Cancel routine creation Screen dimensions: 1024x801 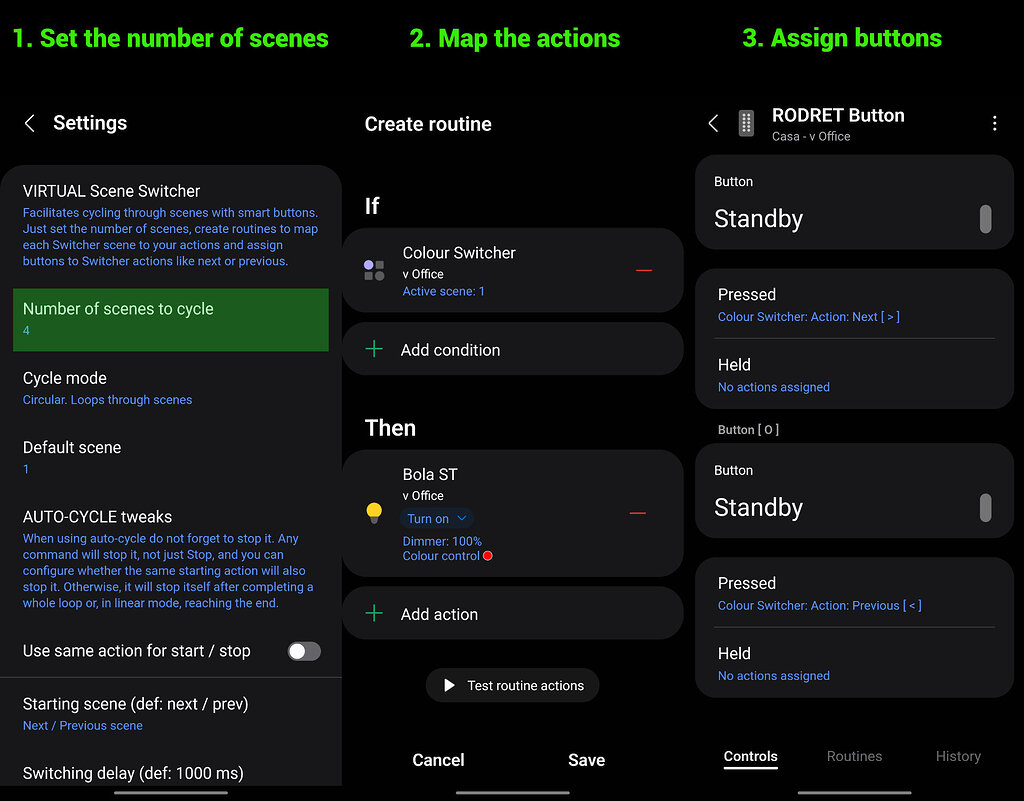point(438,760)
